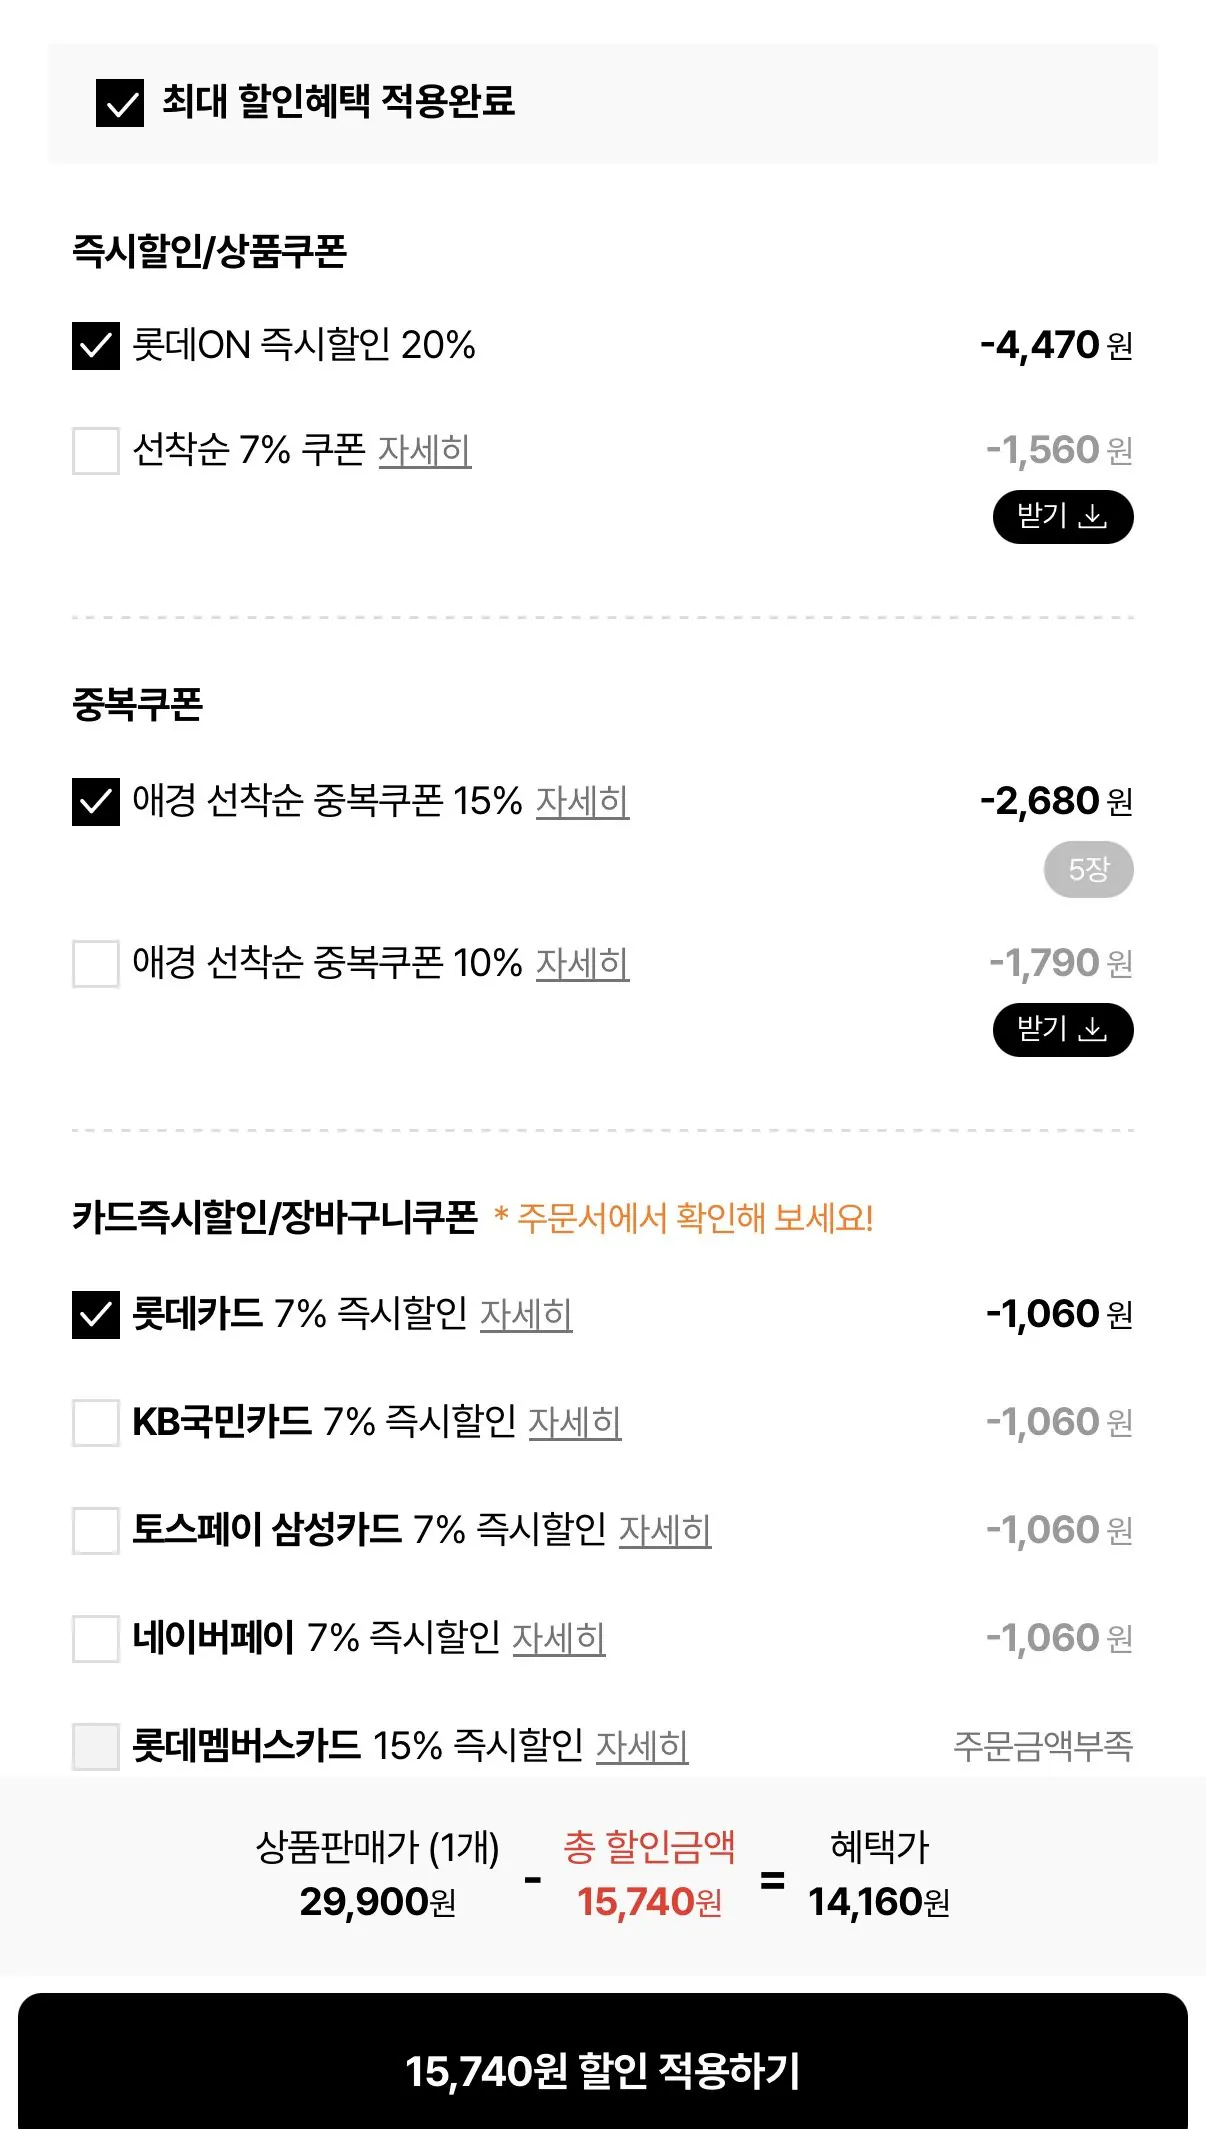Download the 애경 10% coupon with 받기
The height and width of the screenshot is (2129, 1206).
(1062, 1030)
